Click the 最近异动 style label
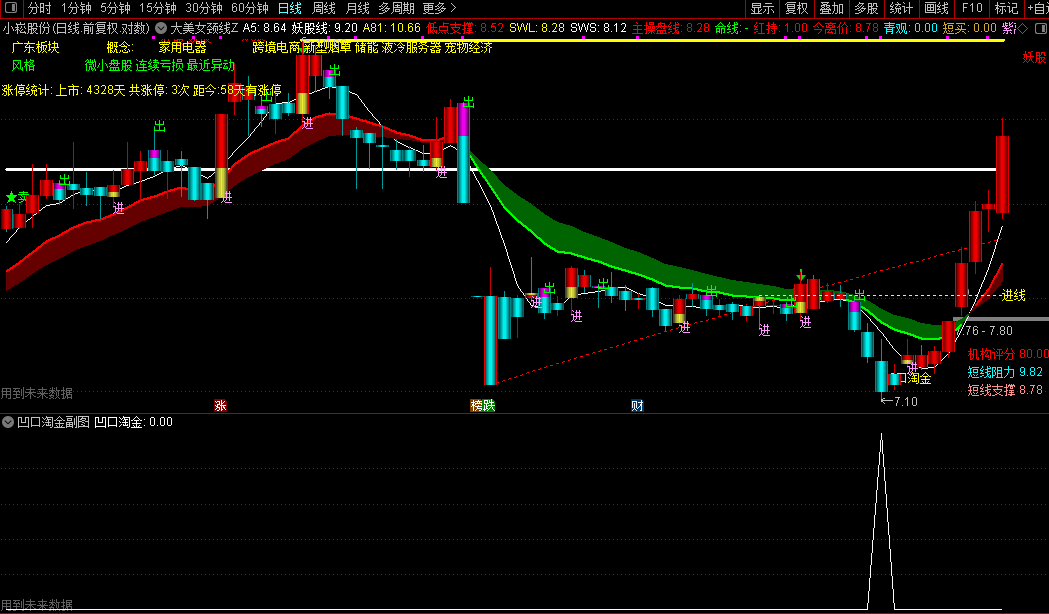The height and width of the screenshot is (614, 1049). click(211, 66)
